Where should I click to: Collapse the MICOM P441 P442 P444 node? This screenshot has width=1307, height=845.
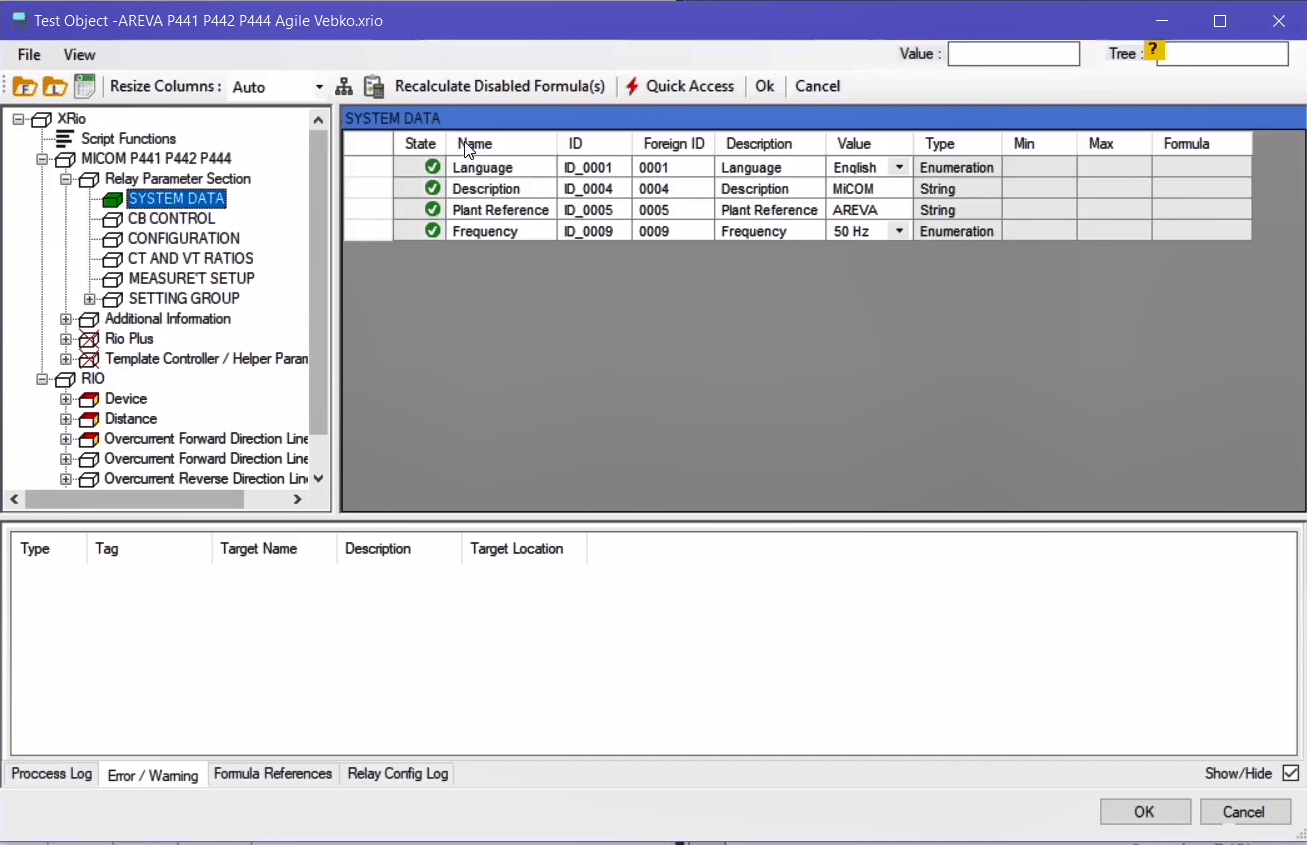pyautogui.click(x=42, y=159)
